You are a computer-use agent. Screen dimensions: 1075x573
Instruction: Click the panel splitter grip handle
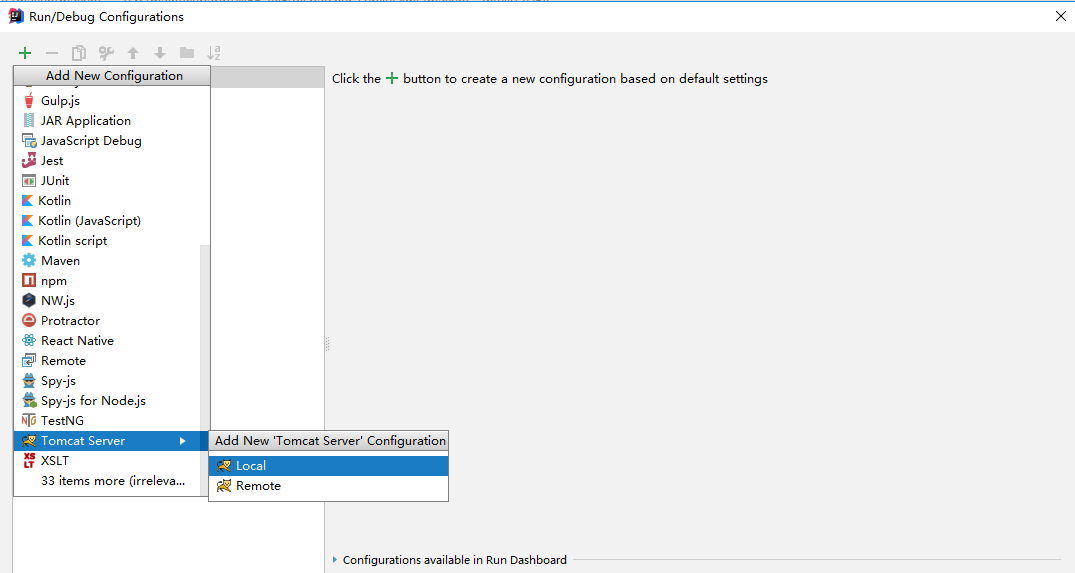pos(327,344)
